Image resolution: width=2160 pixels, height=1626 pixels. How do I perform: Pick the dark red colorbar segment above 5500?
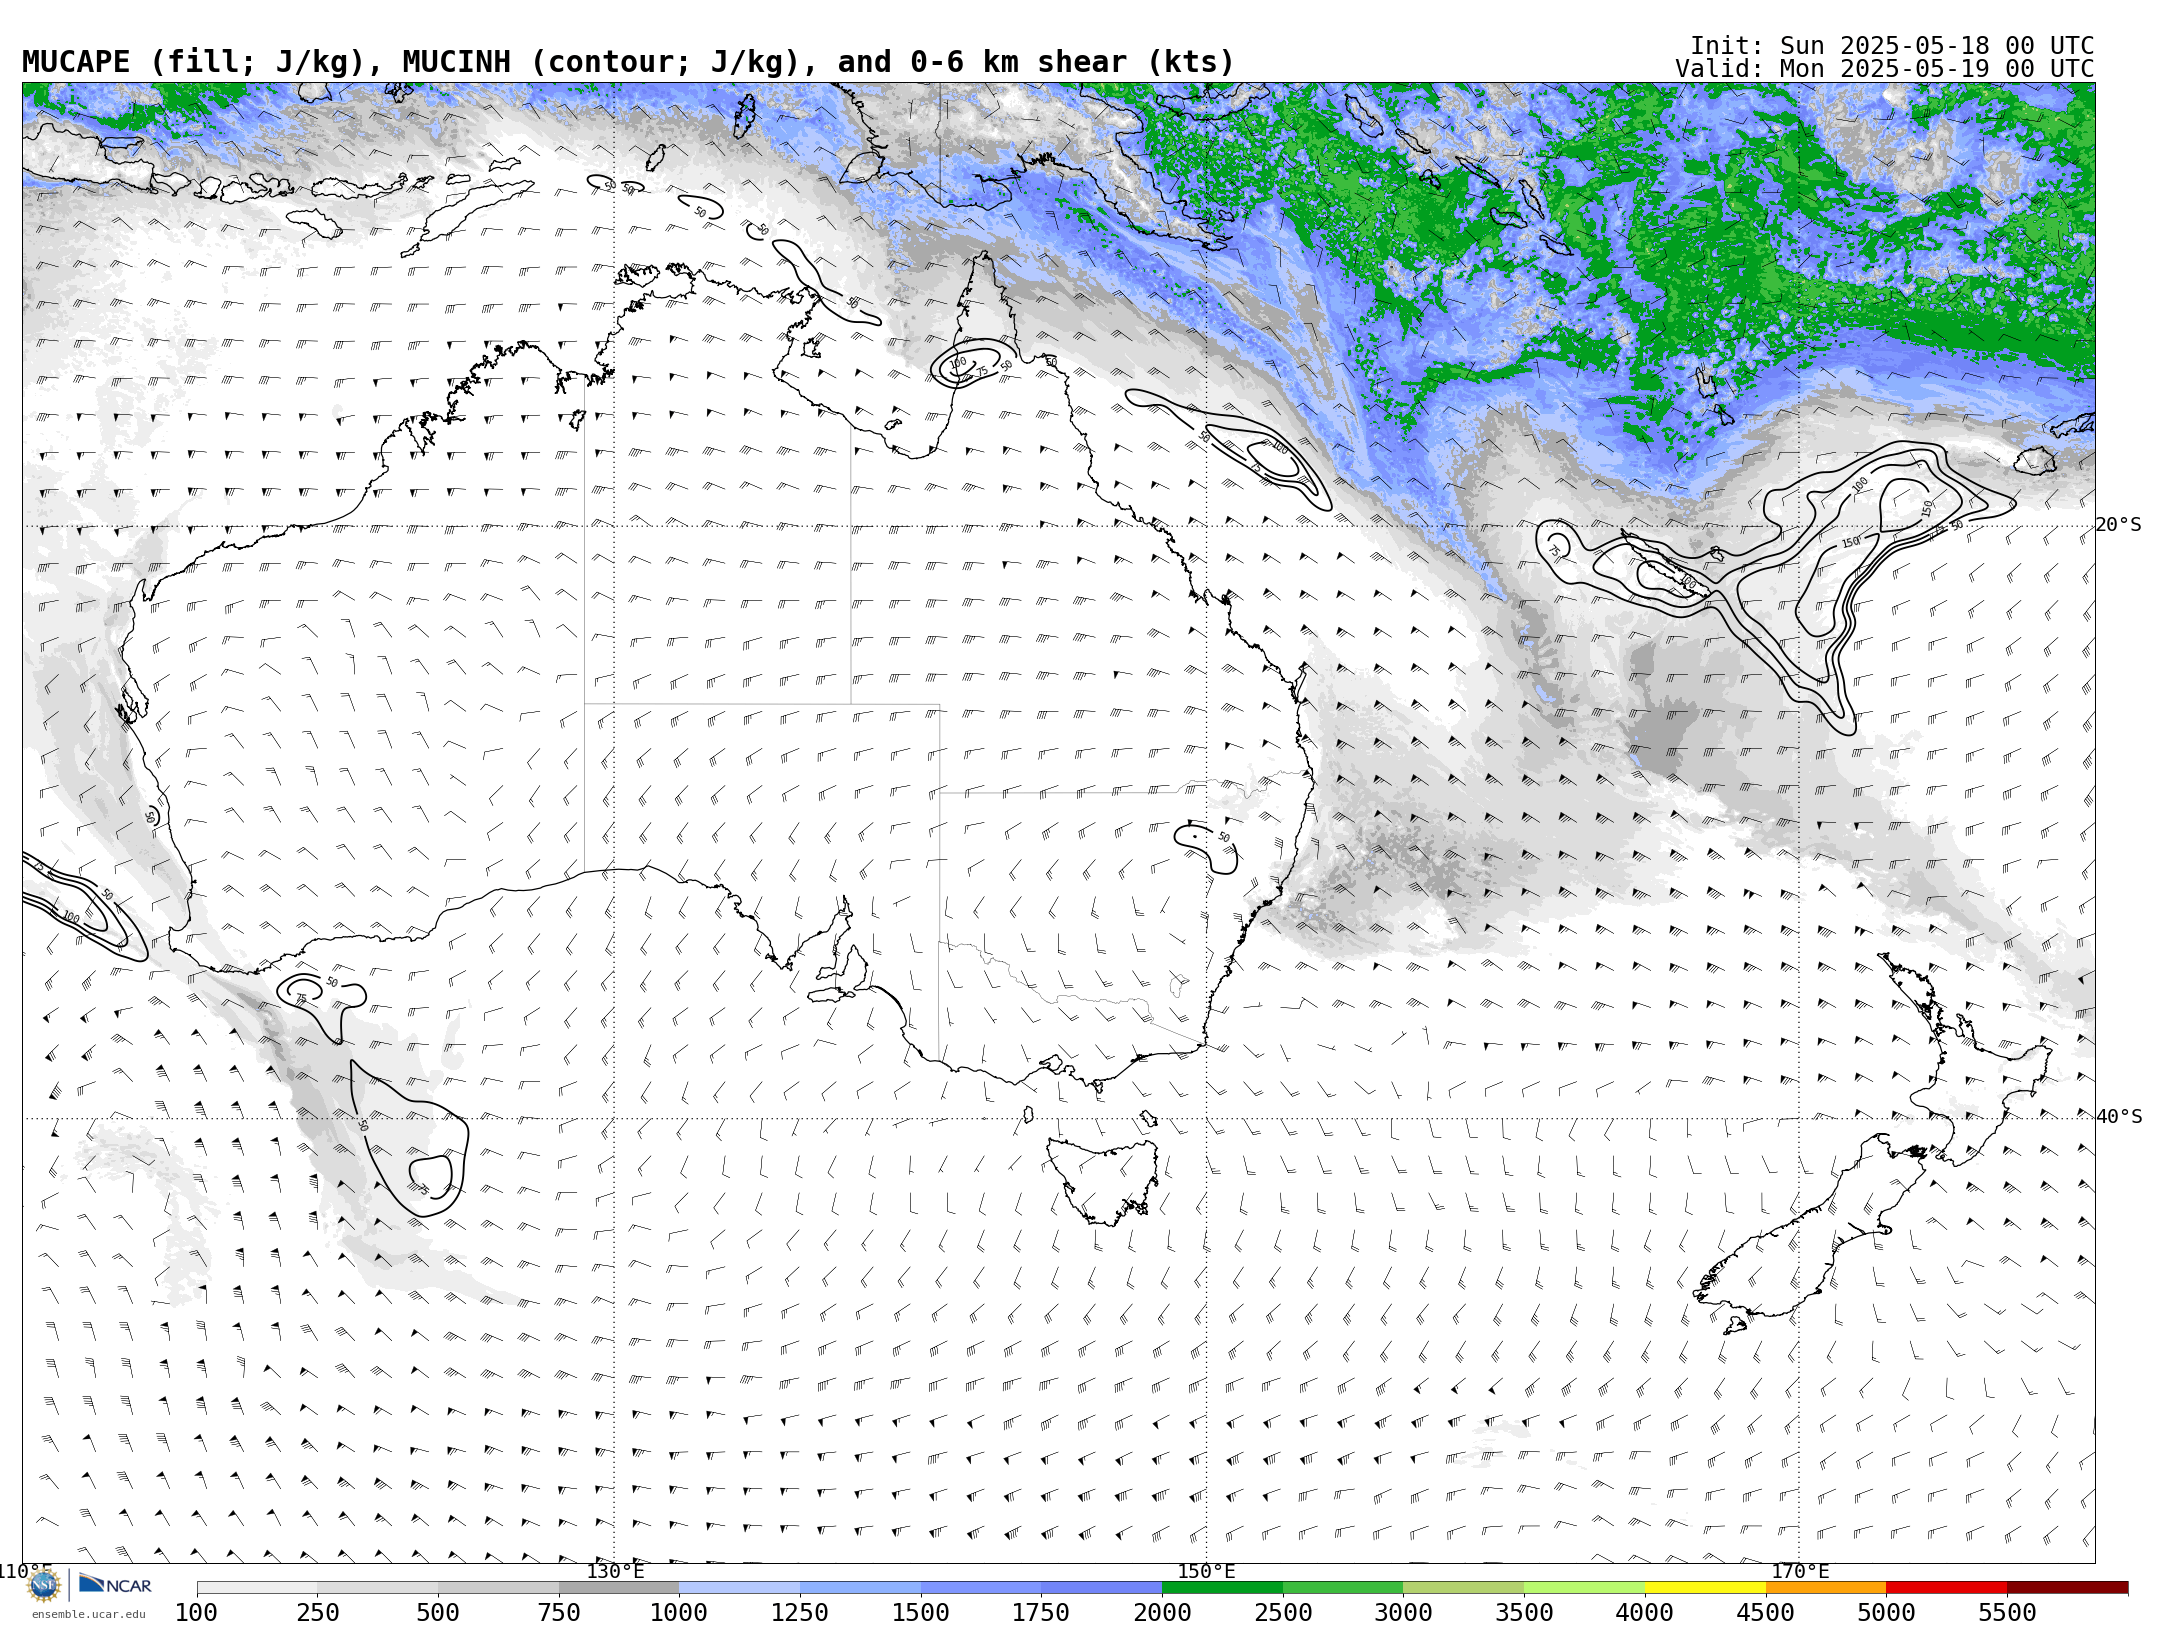(x=2068, y=1588)
